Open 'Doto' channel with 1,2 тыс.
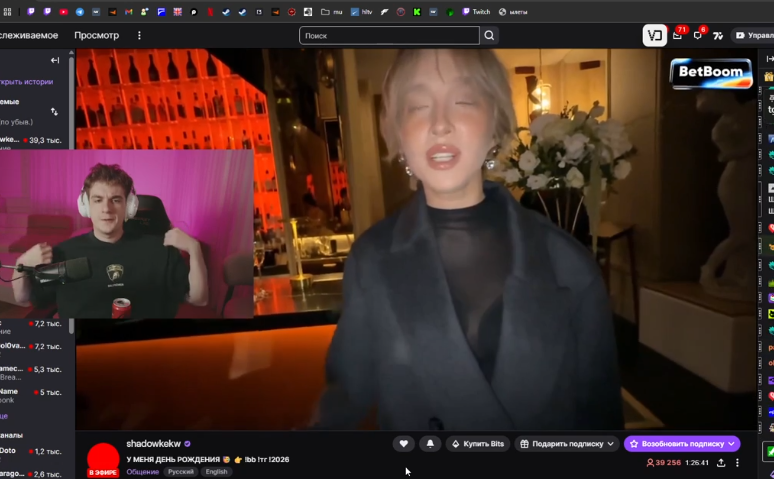The image size is (774, 479). click(31, 451)
